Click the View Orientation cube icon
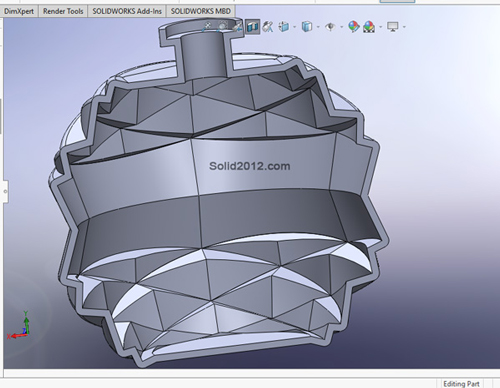Image resolution: width=500 pixels, height=388 pixels. [284, 26]
